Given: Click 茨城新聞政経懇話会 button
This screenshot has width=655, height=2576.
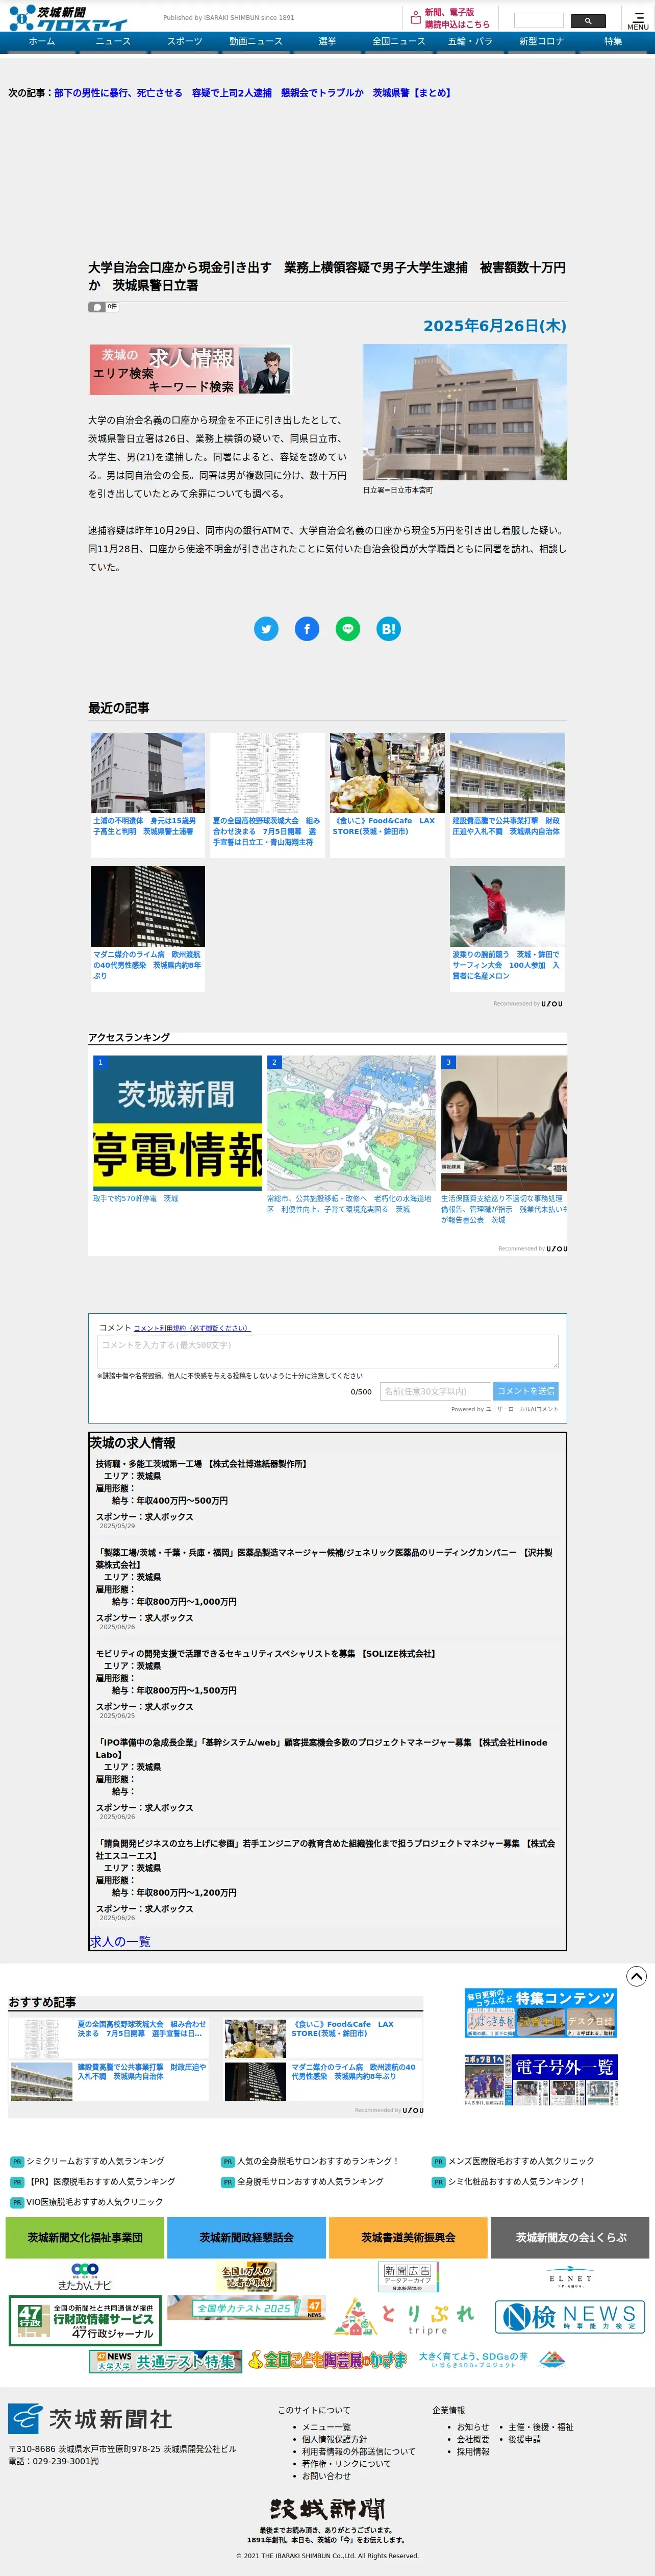Looking at the screenshot, I should click(246, 2237).
